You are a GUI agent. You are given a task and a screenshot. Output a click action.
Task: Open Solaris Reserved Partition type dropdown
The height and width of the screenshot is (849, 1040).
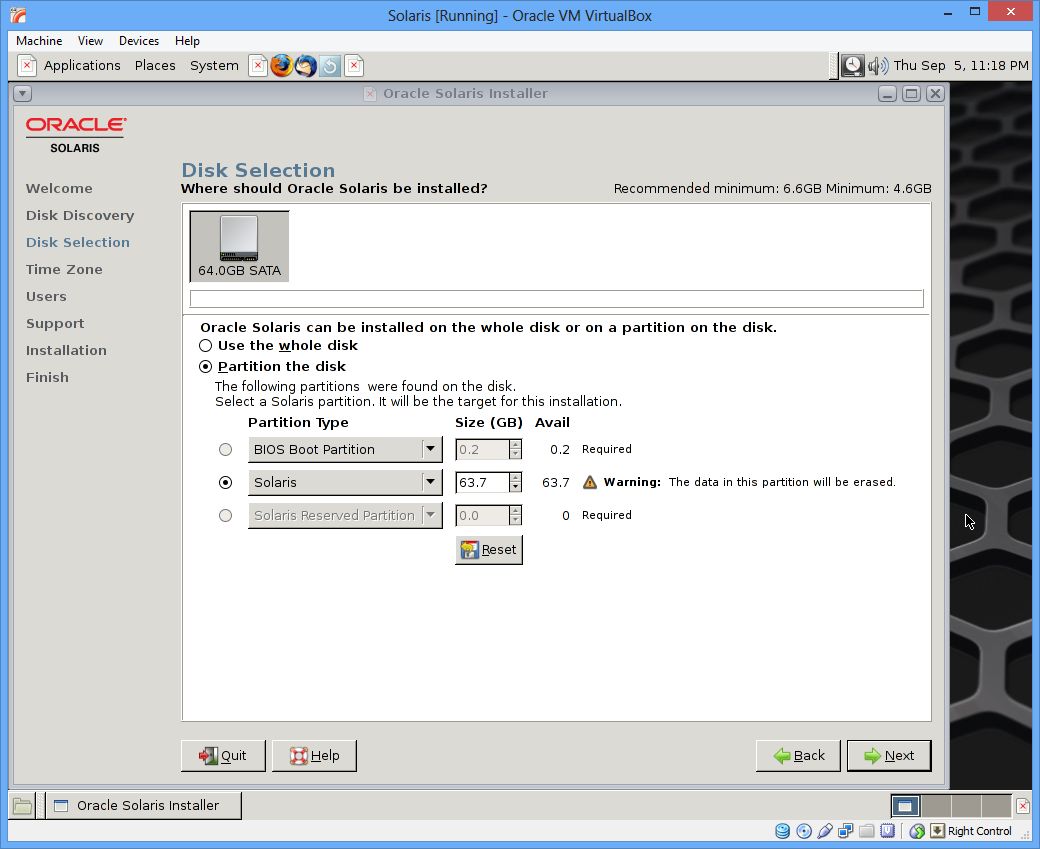point(345,515)
